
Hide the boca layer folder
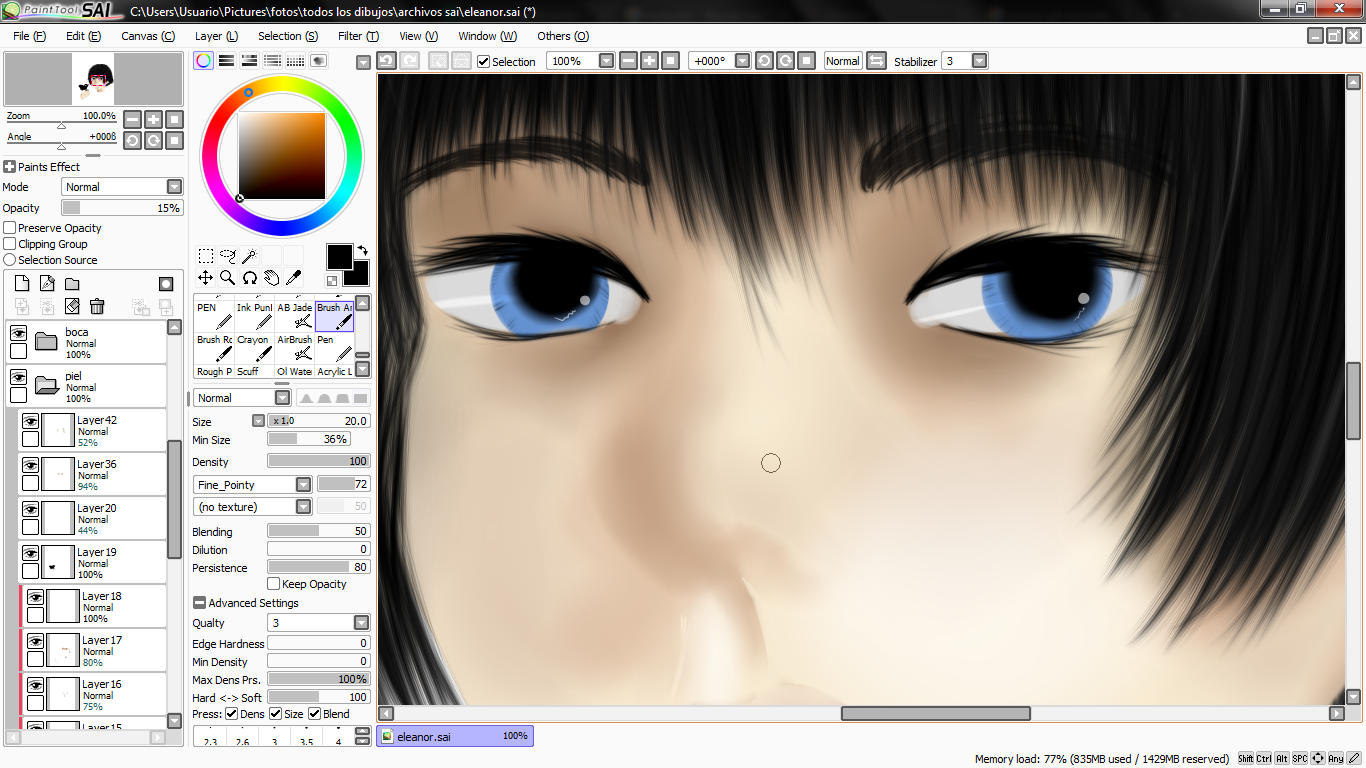(x=18, y=333)
